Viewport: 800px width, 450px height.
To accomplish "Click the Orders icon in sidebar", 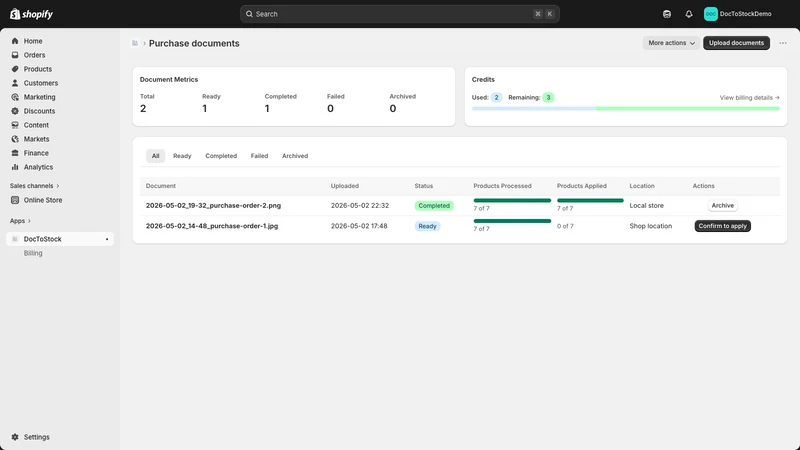I will click(x=15, y=55).
